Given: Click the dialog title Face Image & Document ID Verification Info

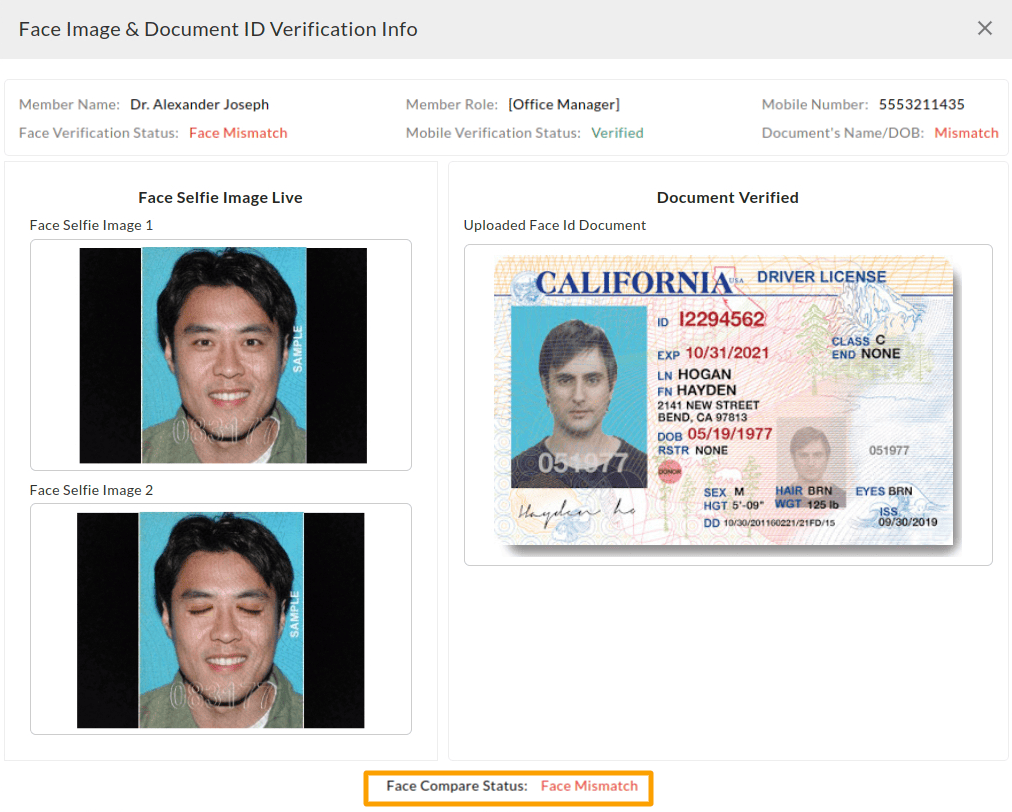Looking at the screenshot, I should (x=218, y=28).
